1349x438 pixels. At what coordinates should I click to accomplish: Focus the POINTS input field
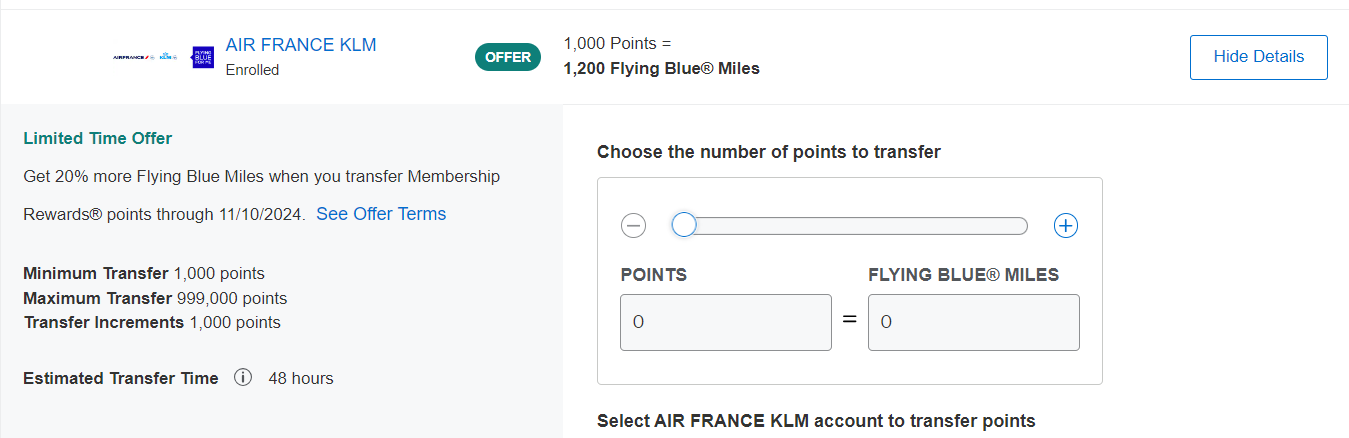(726, 322)
